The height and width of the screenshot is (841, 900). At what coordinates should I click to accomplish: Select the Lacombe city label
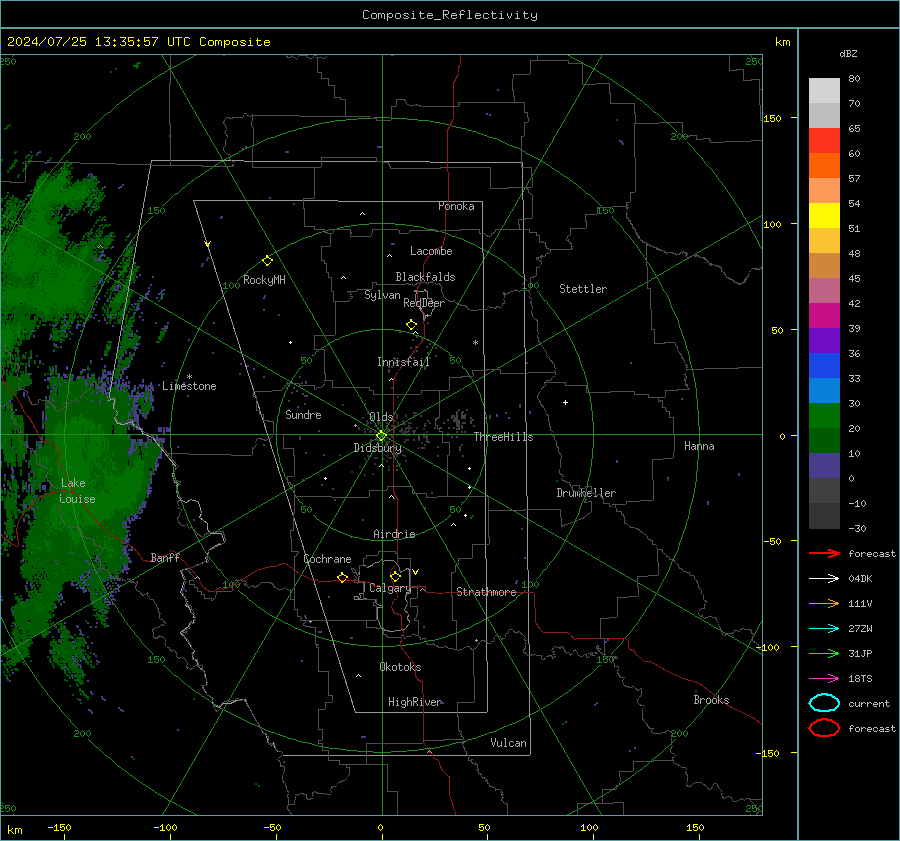[431, 251]
